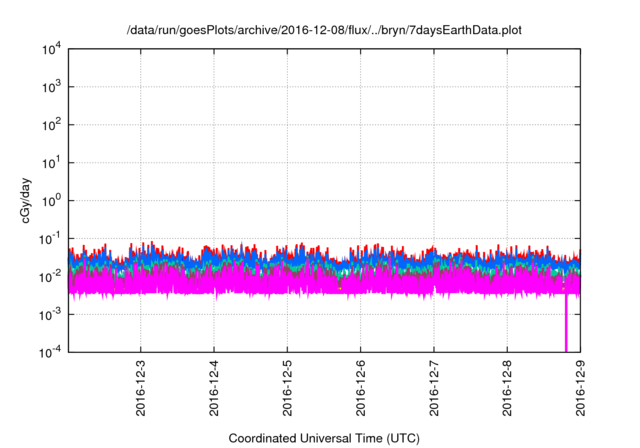The width and height of the screenshot is (640, 448).
Task: Click the 10^2 y-axis tick label
Action: (48, 125)
